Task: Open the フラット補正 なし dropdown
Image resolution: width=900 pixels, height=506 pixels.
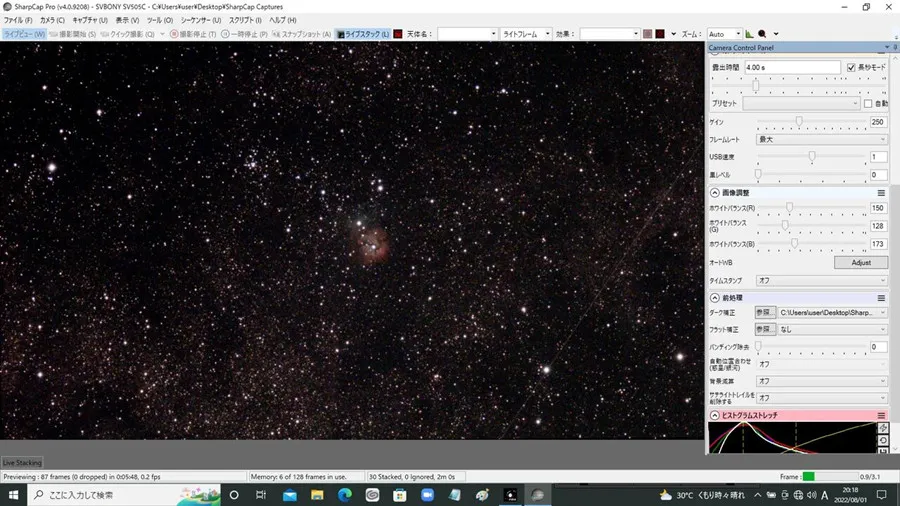Action: [x=832, y=329]
